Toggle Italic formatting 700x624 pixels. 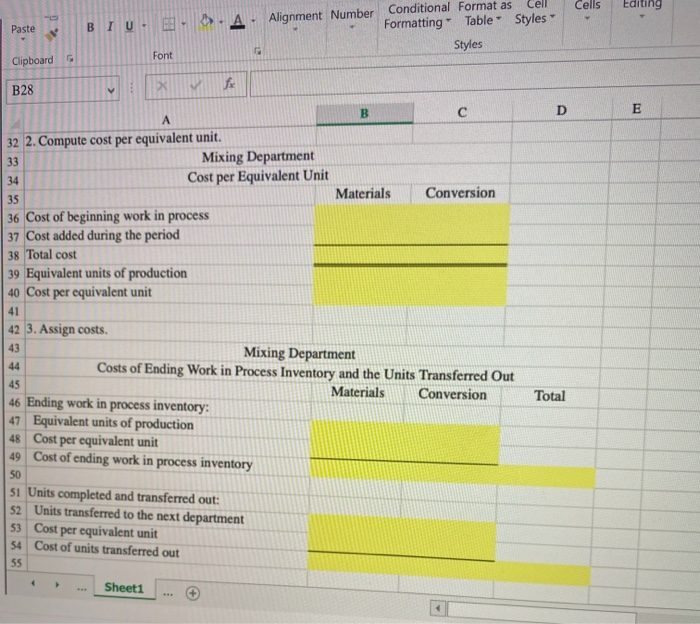[x=110, y=27]
